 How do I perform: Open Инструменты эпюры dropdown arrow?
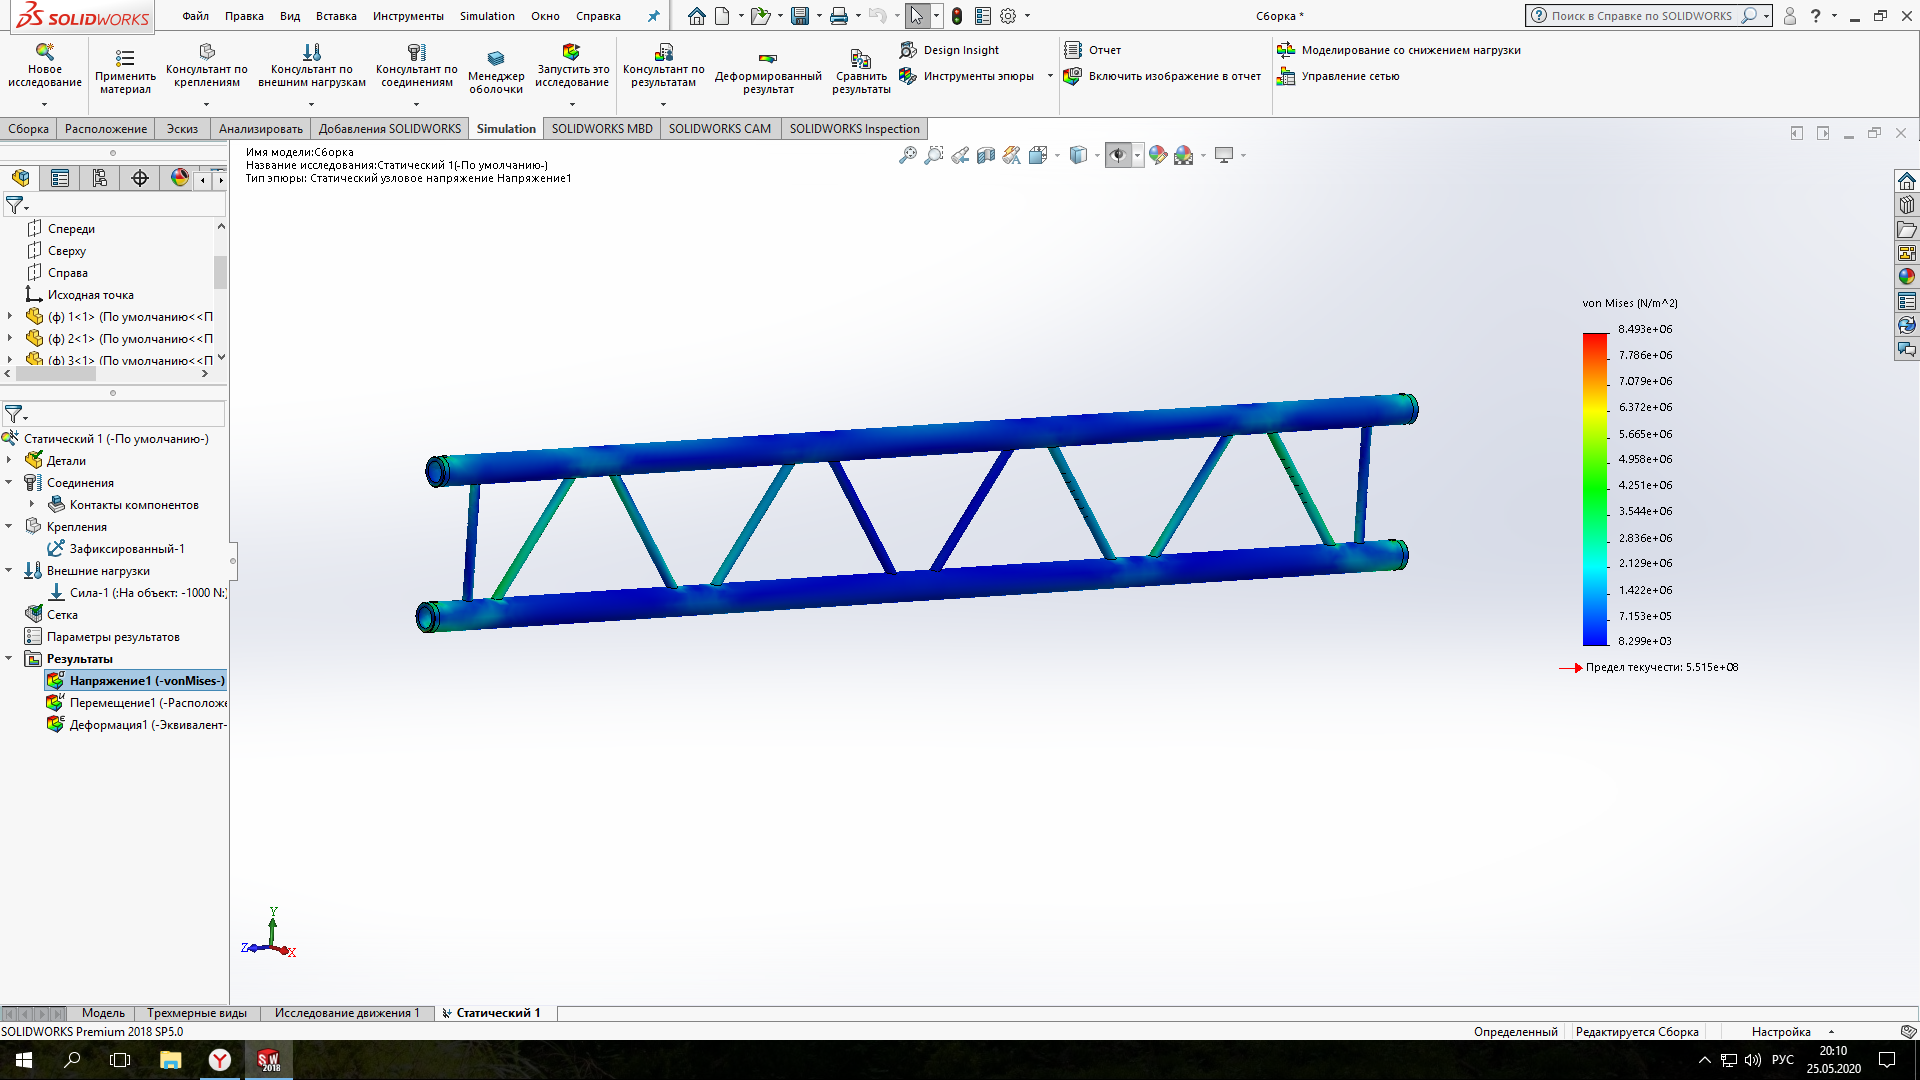(x=1050, y=76)
